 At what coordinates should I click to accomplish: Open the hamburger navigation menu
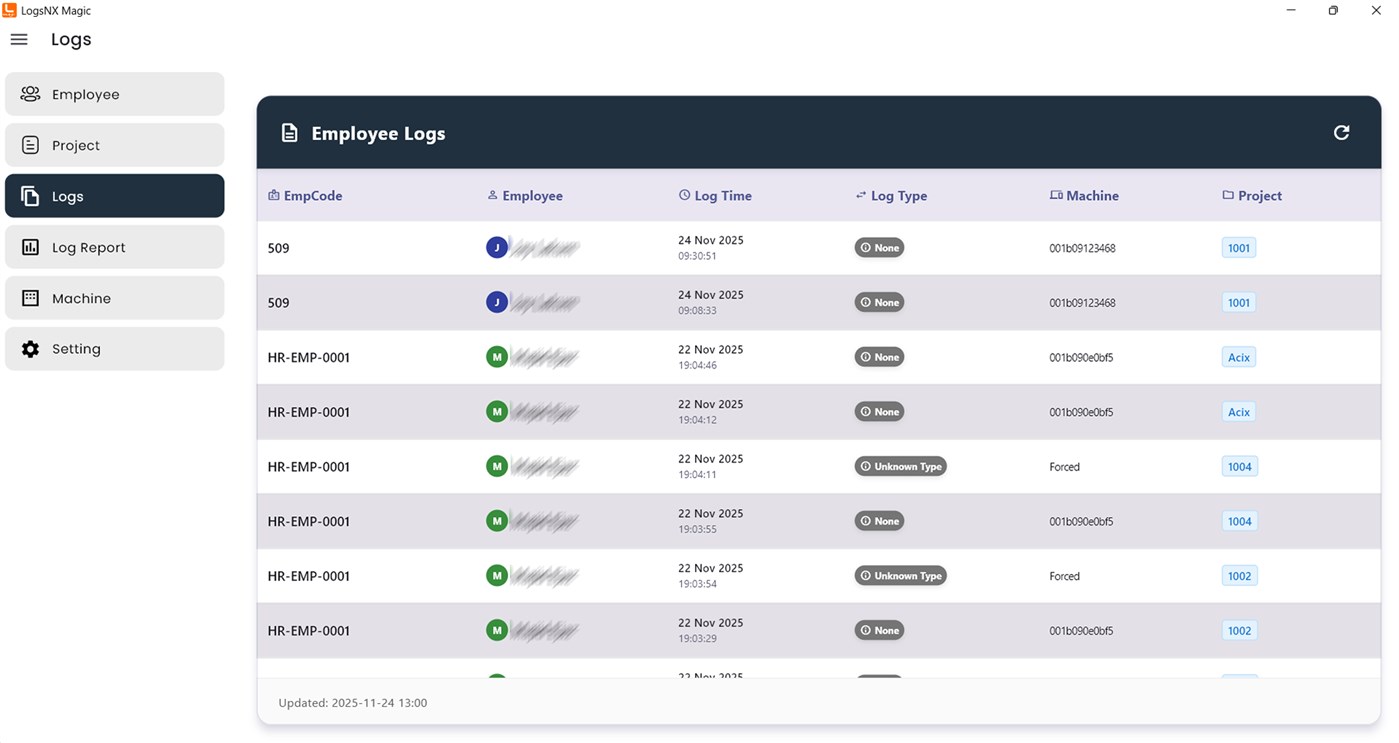pos(19,40)
